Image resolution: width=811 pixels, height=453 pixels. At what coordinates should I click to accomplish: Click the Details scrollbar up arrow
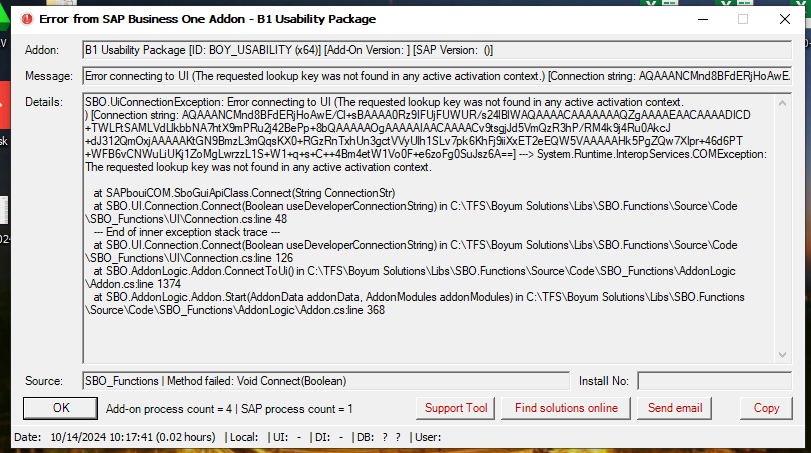(783, 103)
